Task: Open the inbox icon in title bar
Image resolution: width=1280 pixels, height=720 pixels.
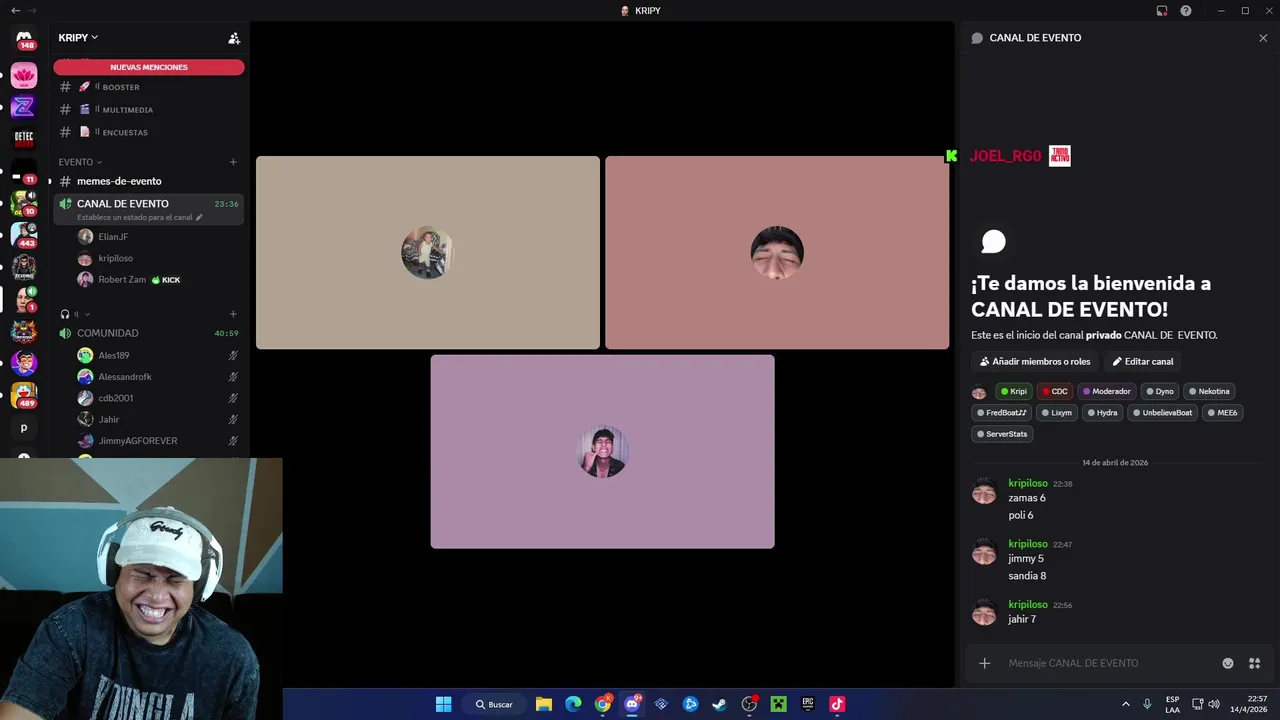Action: (1162, 11)
